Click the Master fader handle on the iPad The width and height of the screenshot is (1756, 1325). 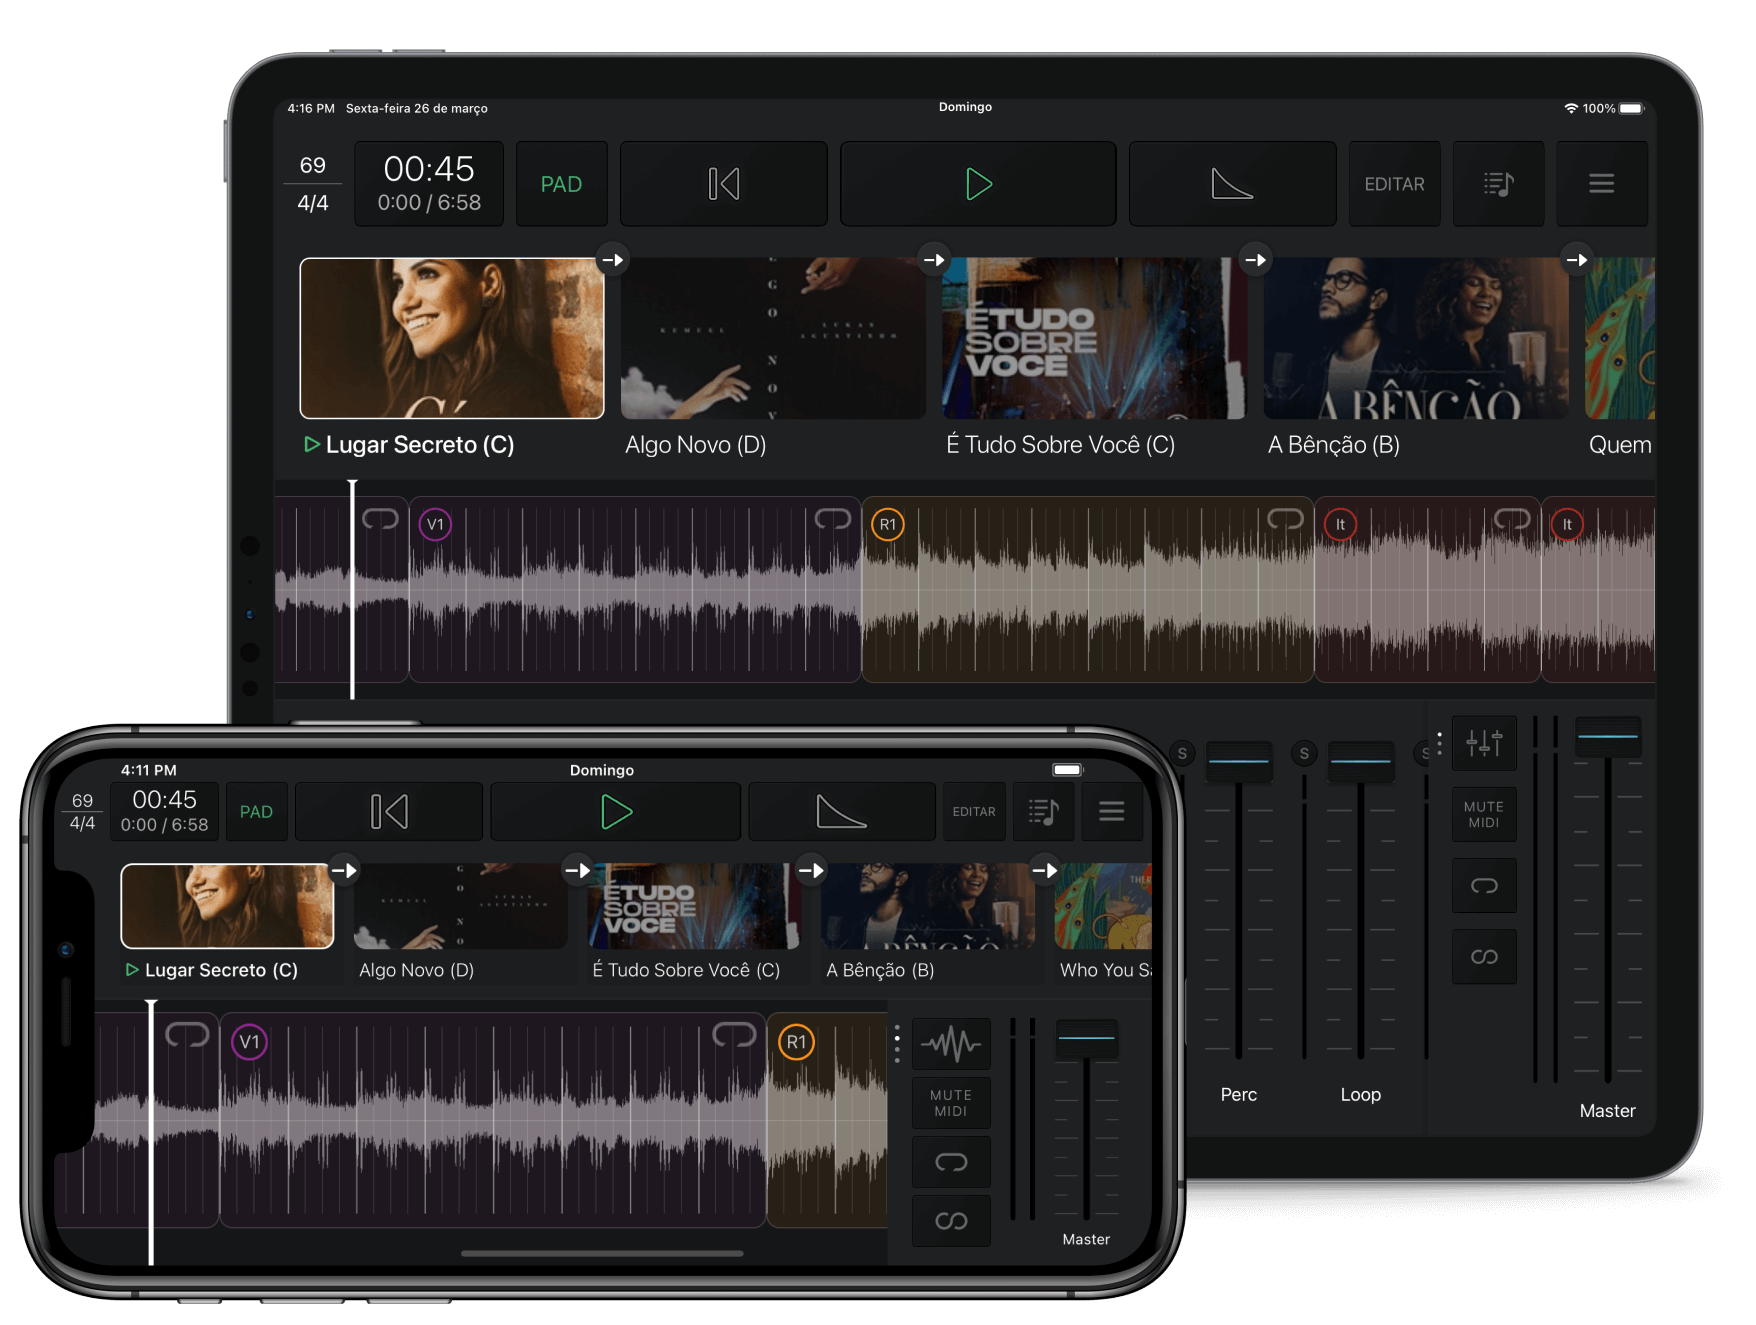coord(1607,737)
